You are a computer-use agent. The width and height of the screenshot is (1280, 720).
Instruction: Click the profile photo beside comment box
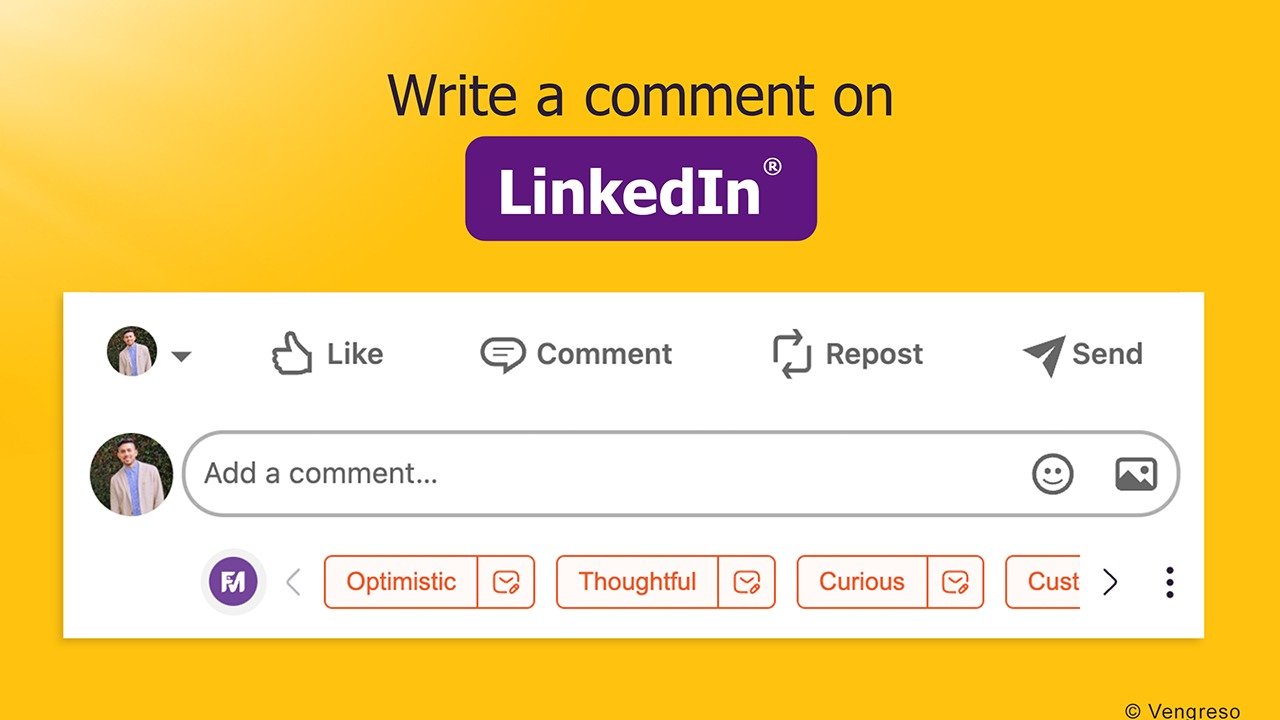[131, 474]
